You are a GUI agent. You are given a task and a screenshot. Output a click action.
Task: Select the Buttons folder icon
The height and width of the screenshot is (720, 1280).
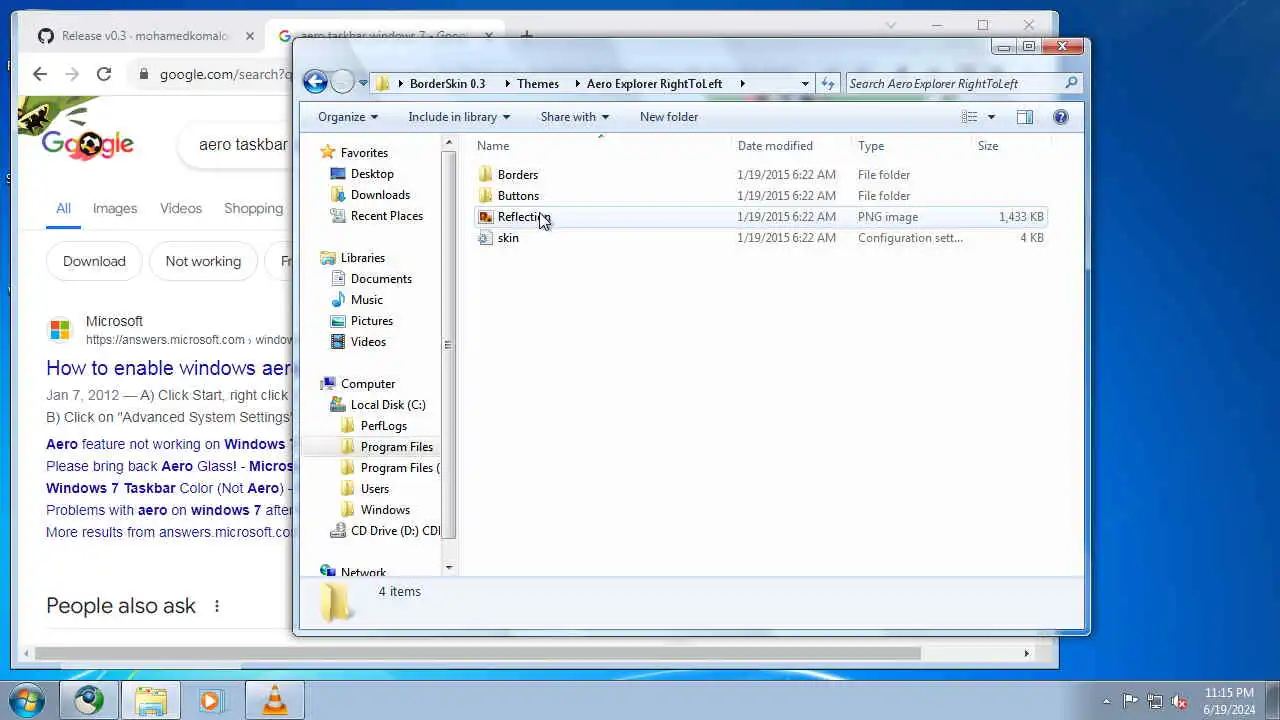[x=486, y=196]
